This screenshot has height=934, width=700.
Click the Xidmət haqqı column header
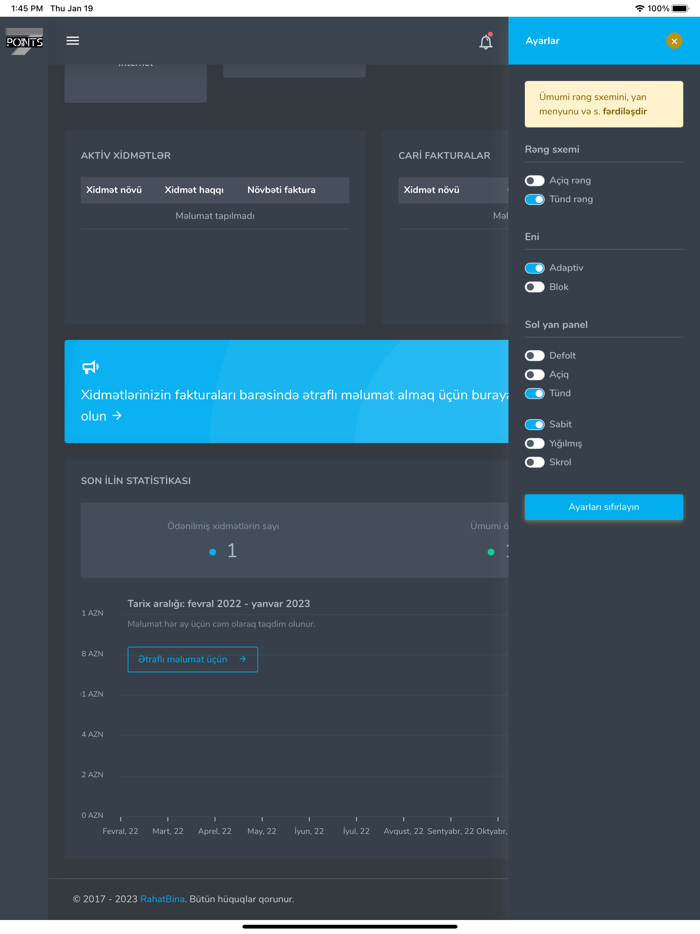[194, 190]
